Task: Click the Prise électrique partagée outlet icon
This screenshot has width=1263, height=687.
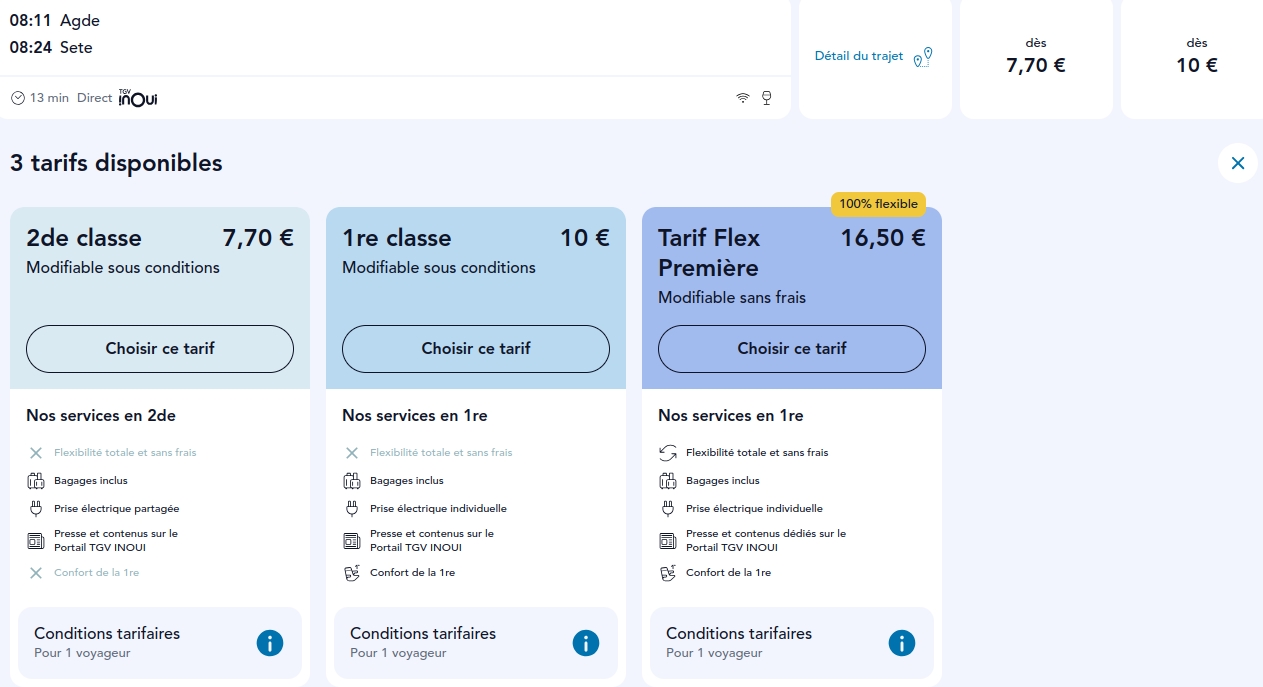Action: click(x=35, y=507)
